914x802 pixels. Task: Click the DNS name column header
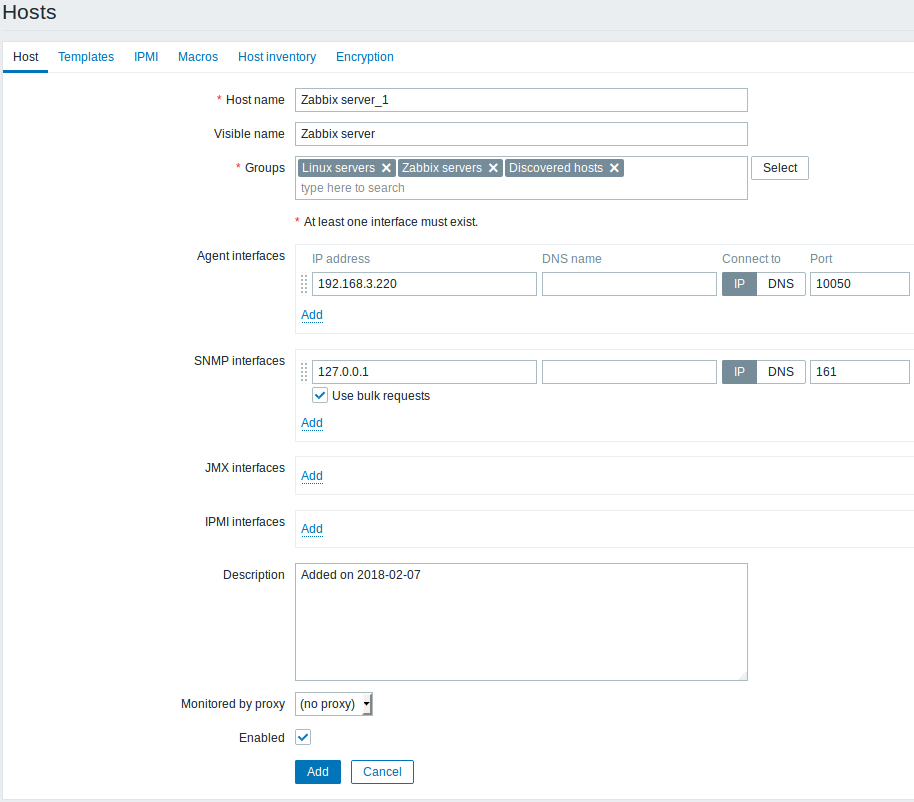[x=572, y=259]
